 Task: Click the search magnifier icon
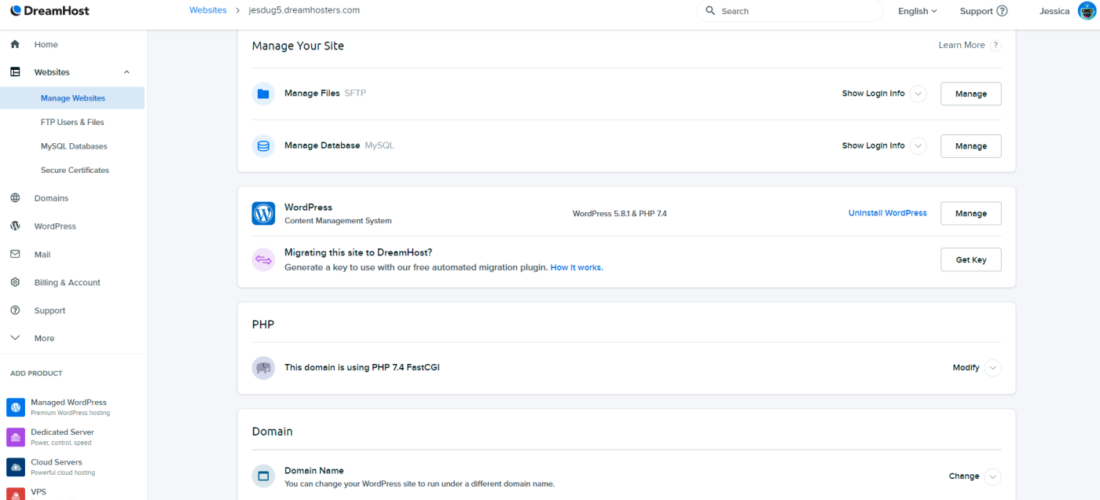click(710, 11)
